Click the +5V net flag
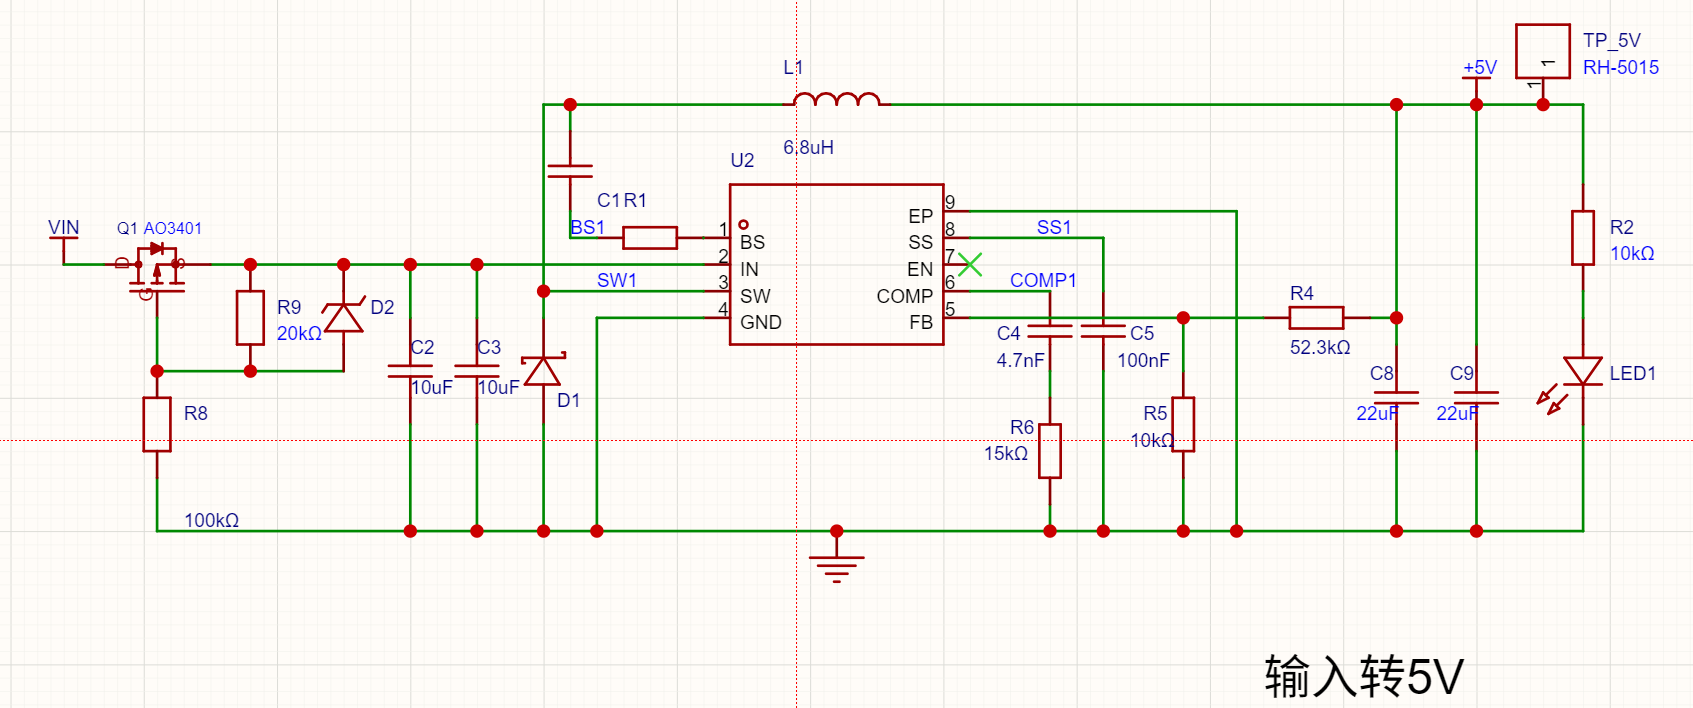1693x708 pixels. point(1479,68)
